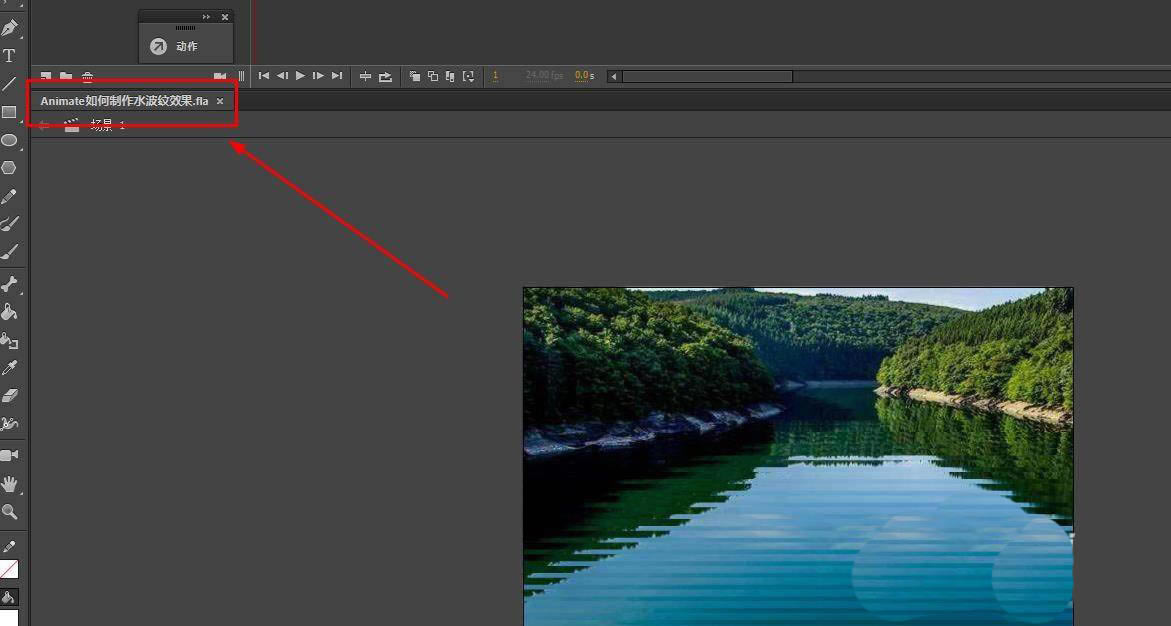The width and height of the screenshot is (1171, 626).
Task: Switch to Animate如何制作水波纹效果.fla document tab
Action: [x=124, y=101]
